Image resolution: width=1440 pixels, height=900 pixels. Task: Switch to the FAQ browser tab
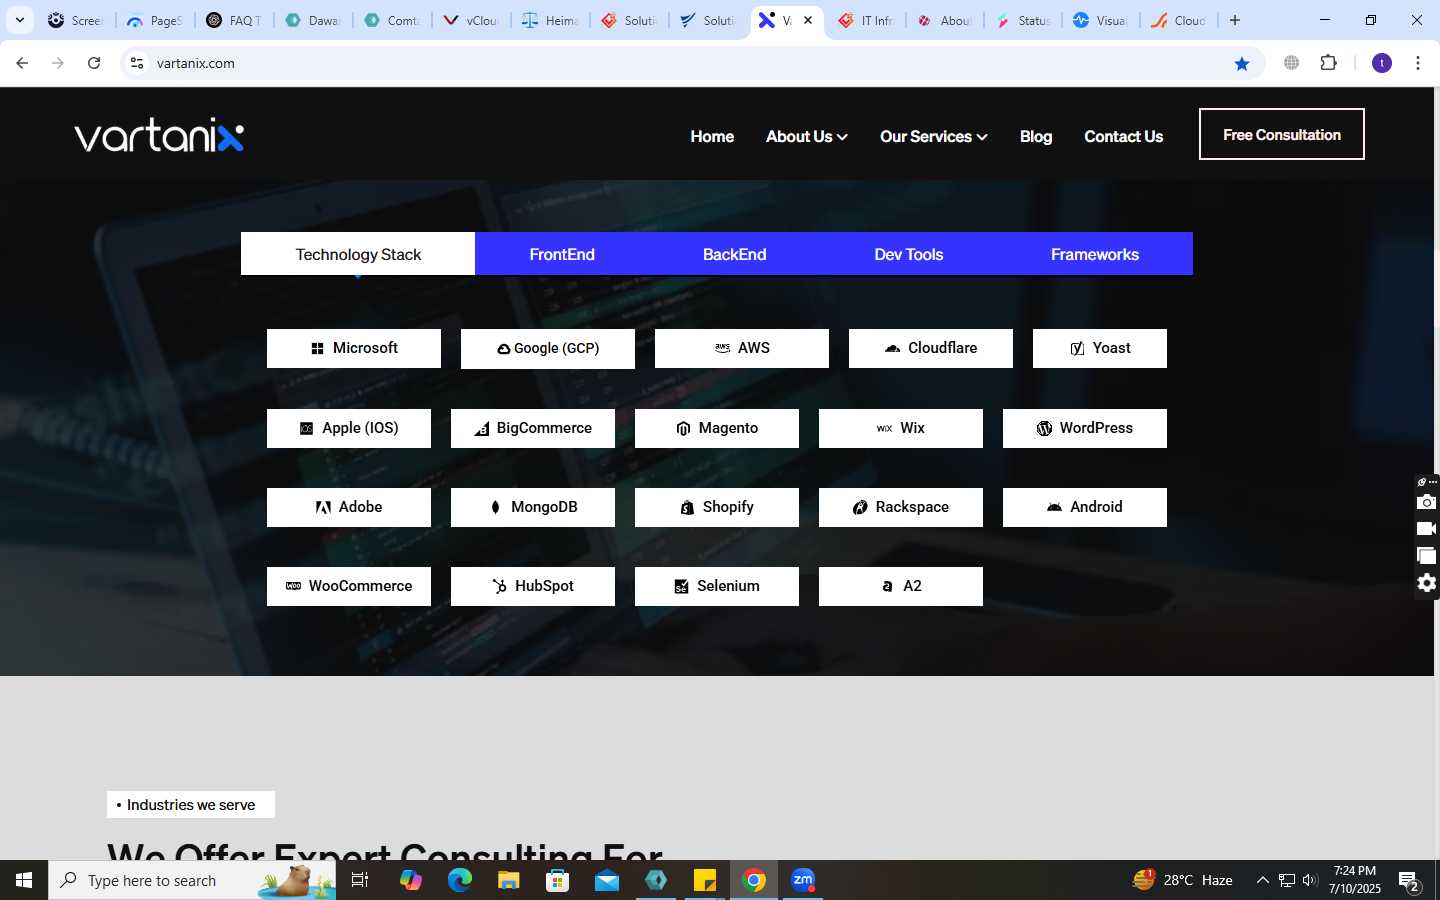tap(234, 20)
